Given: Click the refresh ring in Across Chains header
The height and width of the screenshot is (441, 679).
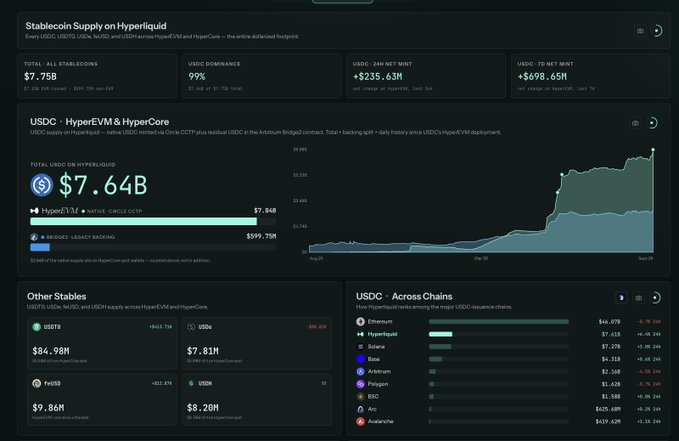Looking at the screenshot, I should [x=656, y=298].
